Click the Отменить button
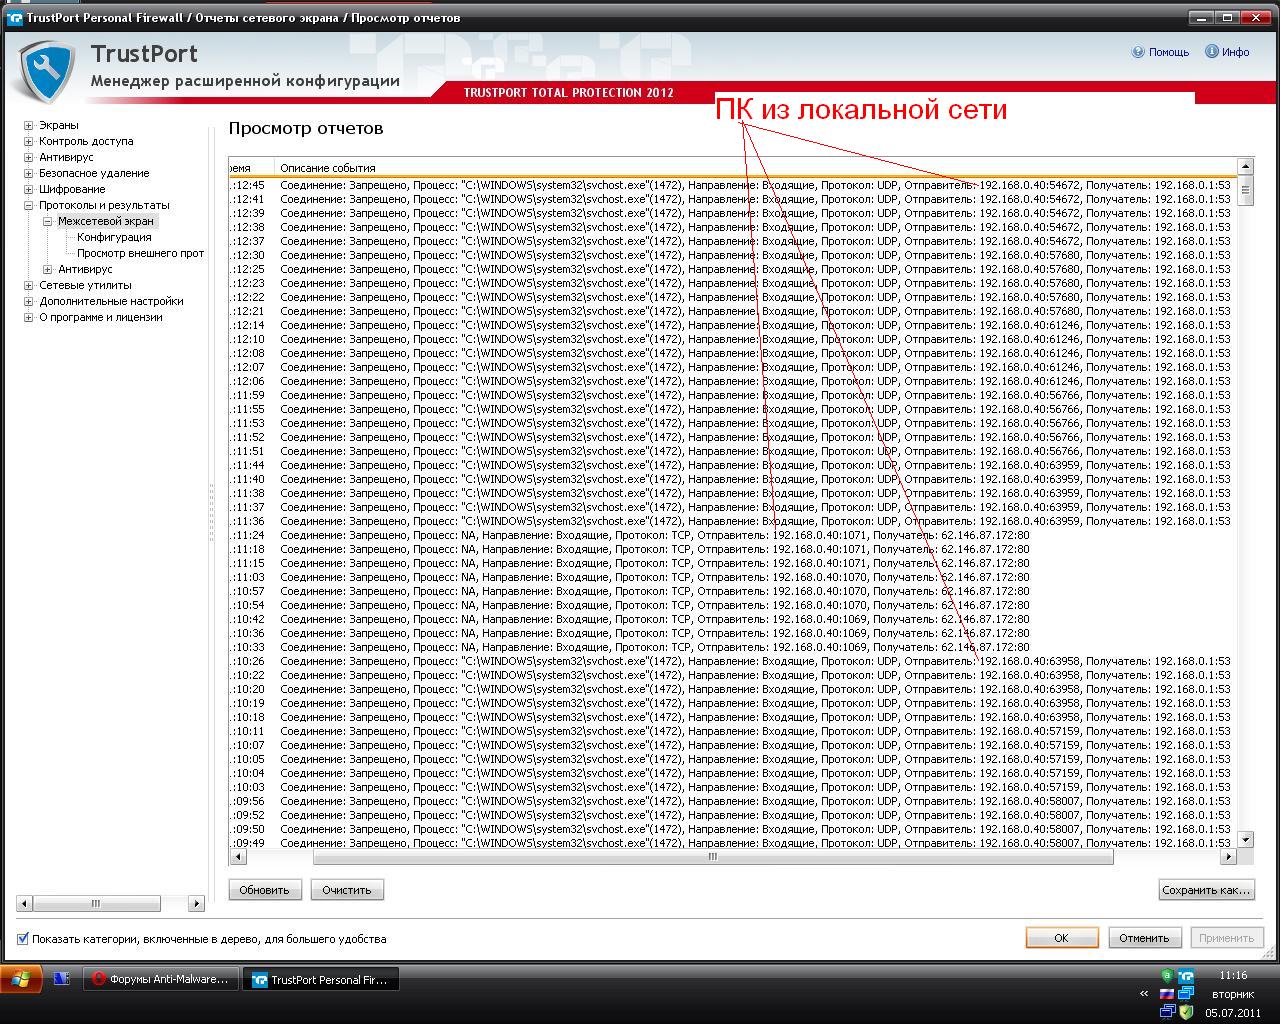The width and height of the screenshot is (1280, 1024). (1144, 938)
